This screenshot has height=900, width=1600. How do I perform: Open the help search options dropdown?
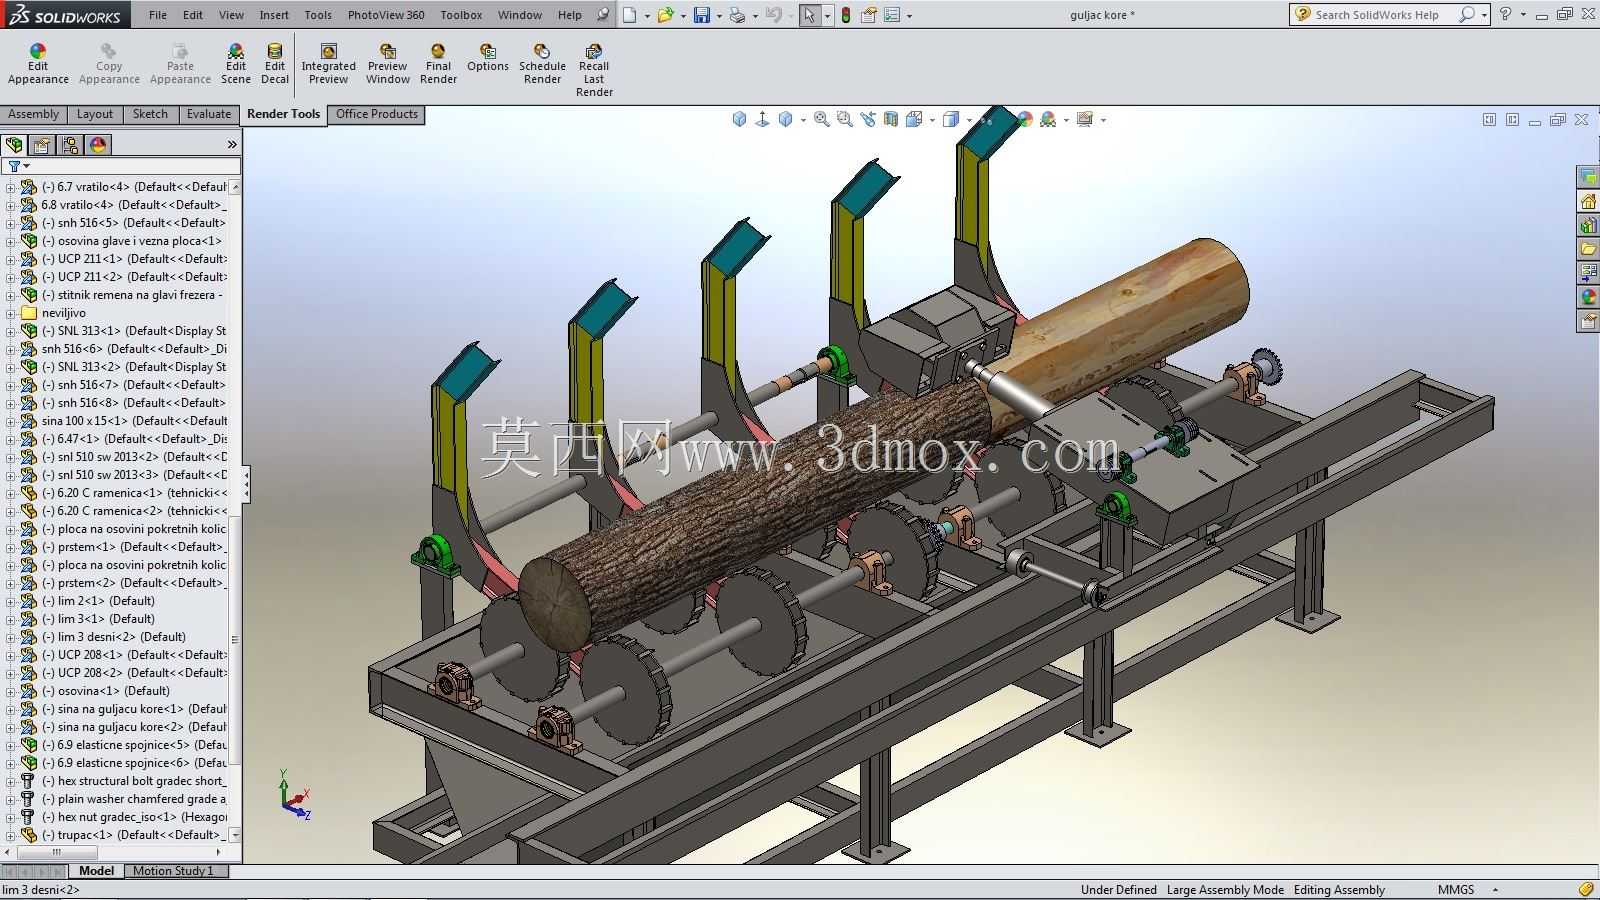[x=1484, y=15]
